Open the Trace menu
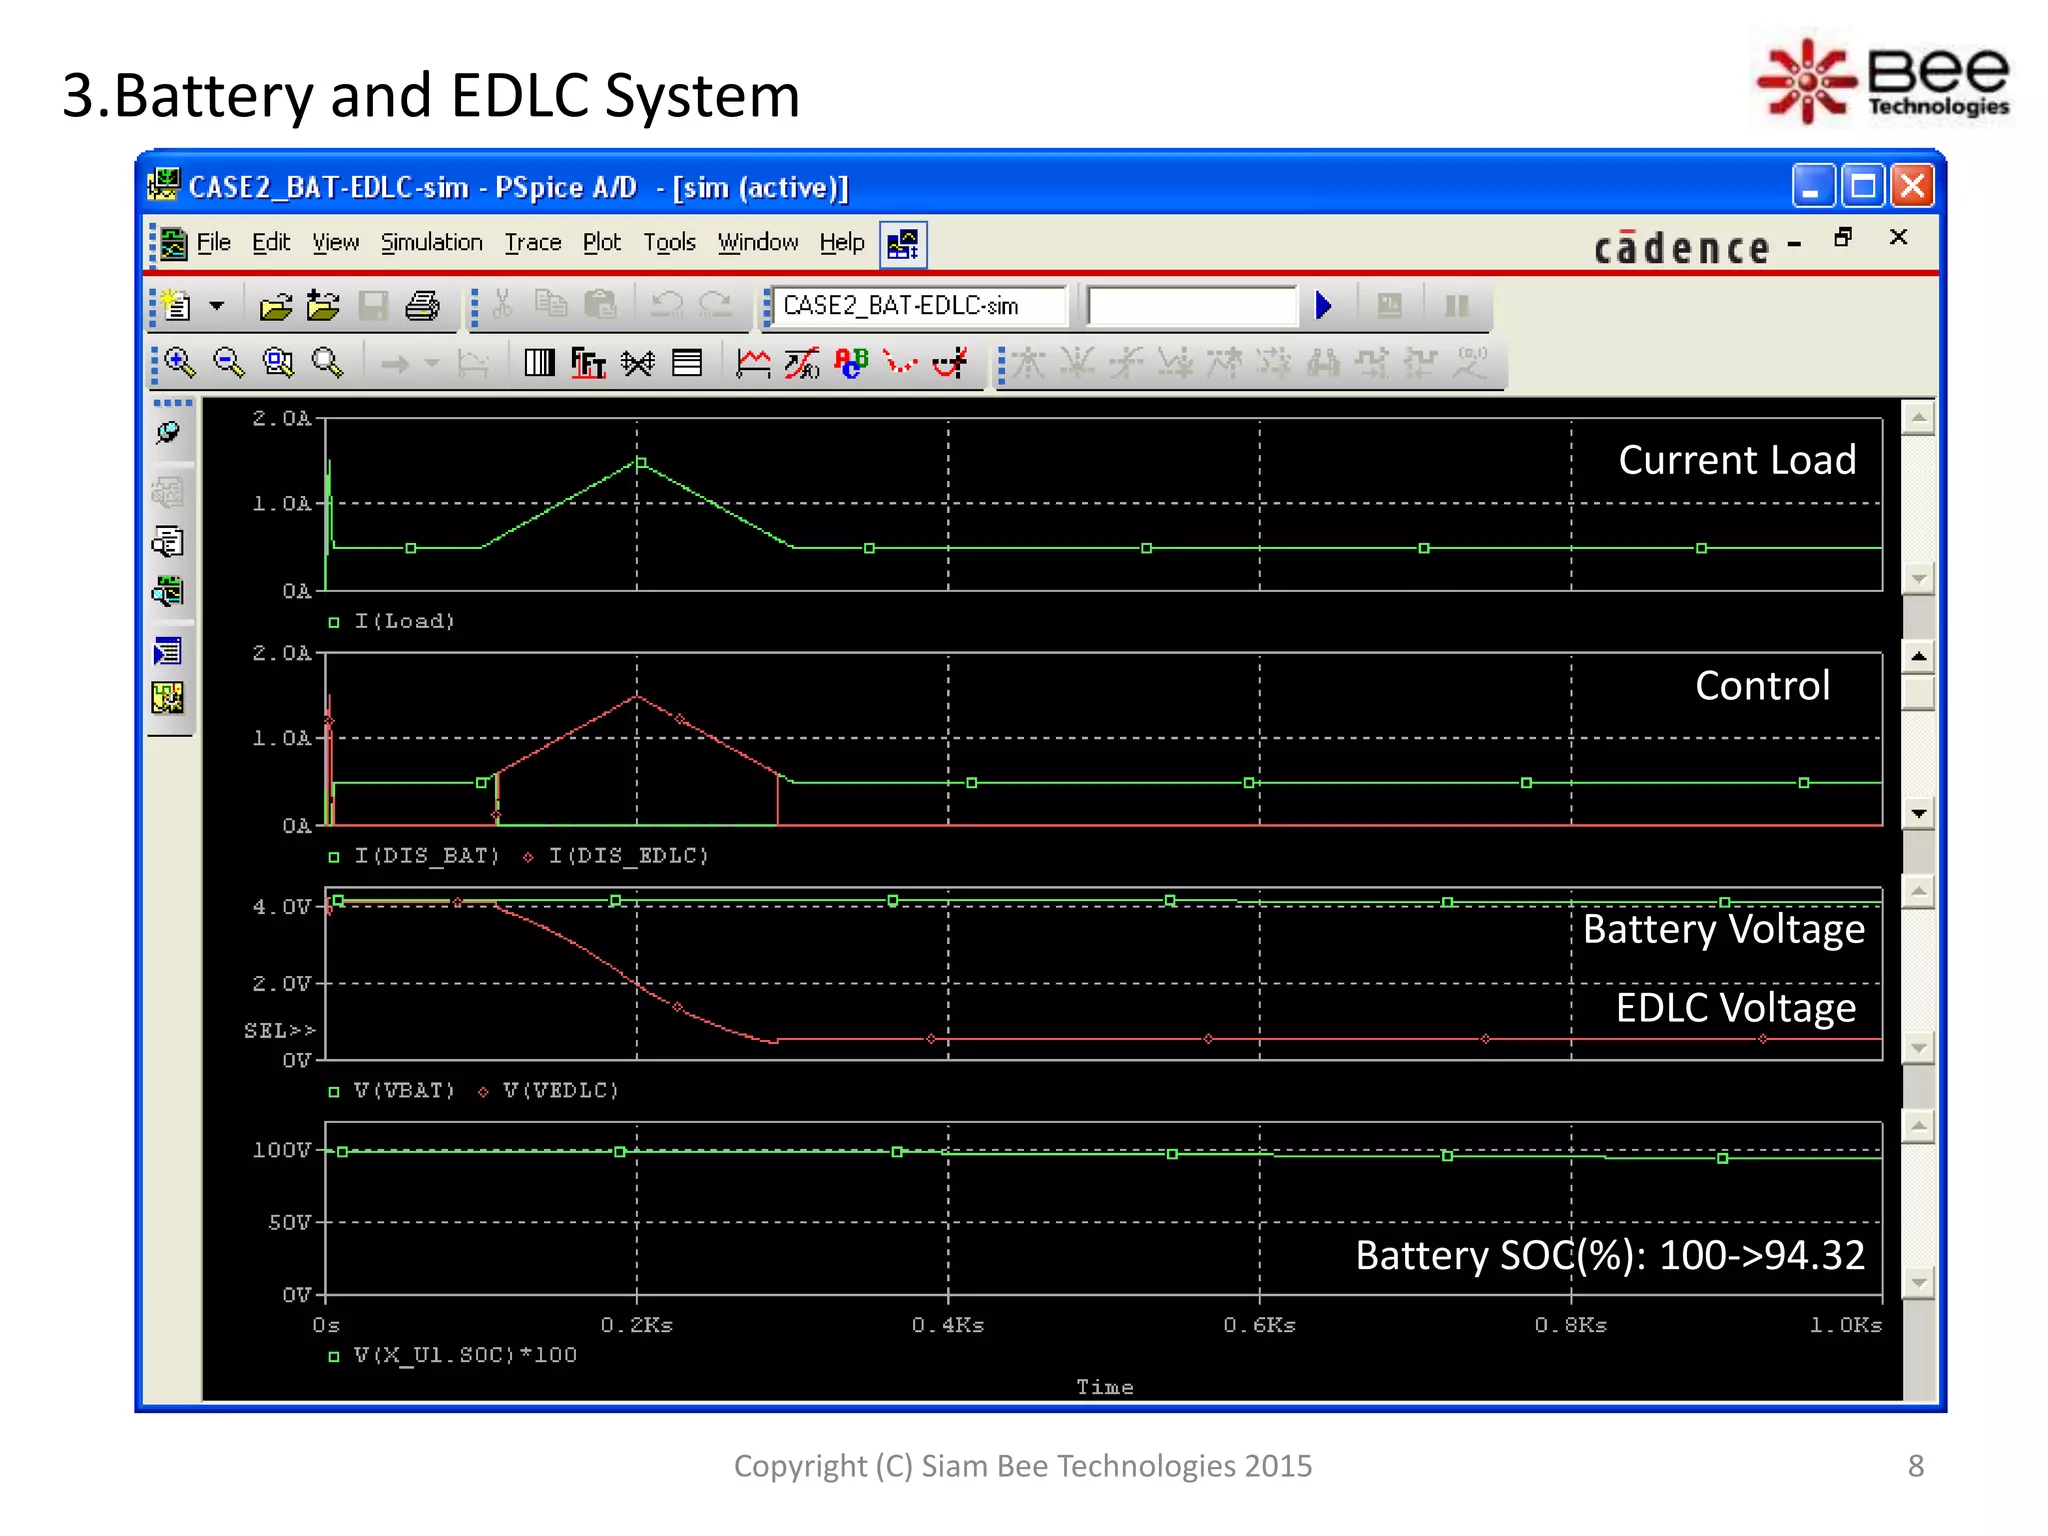This screenshot has width=2048, height=1536. pyautogui.click(x=532, y=243)
